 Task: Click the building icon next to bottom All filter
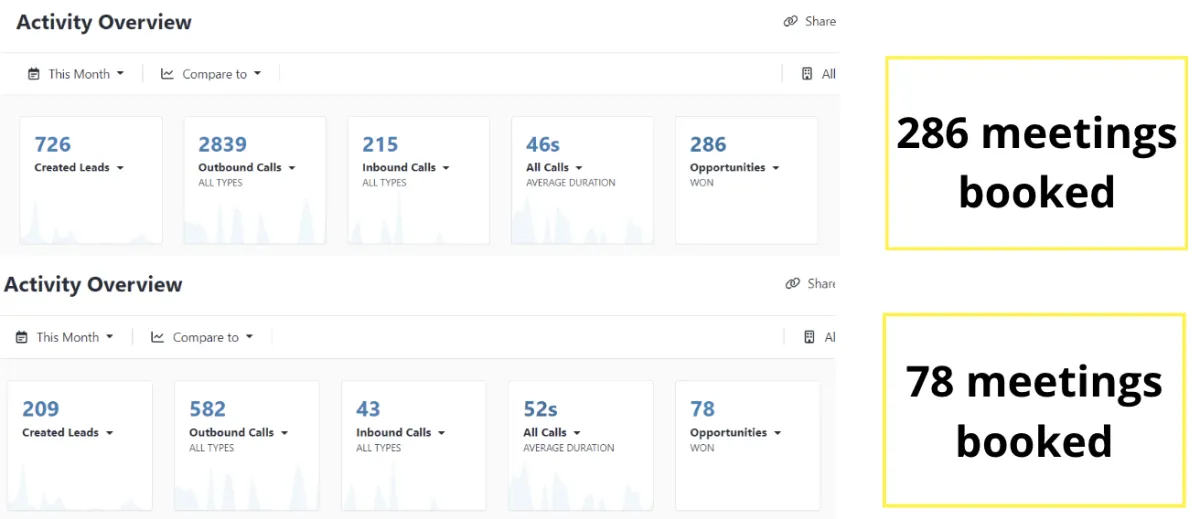809,338
